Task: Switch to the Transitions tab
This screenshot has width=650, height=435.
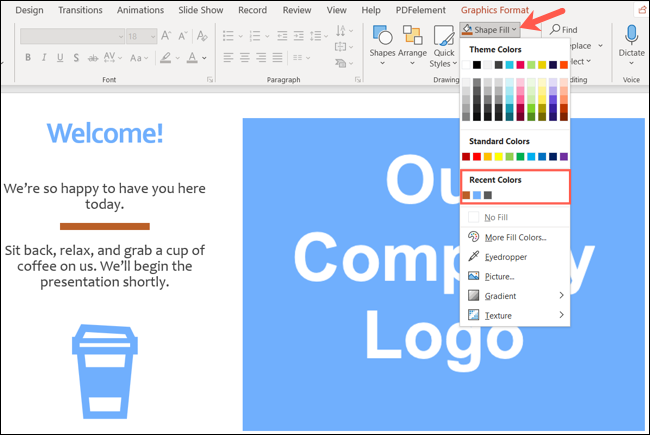Action: click(80, 10)
